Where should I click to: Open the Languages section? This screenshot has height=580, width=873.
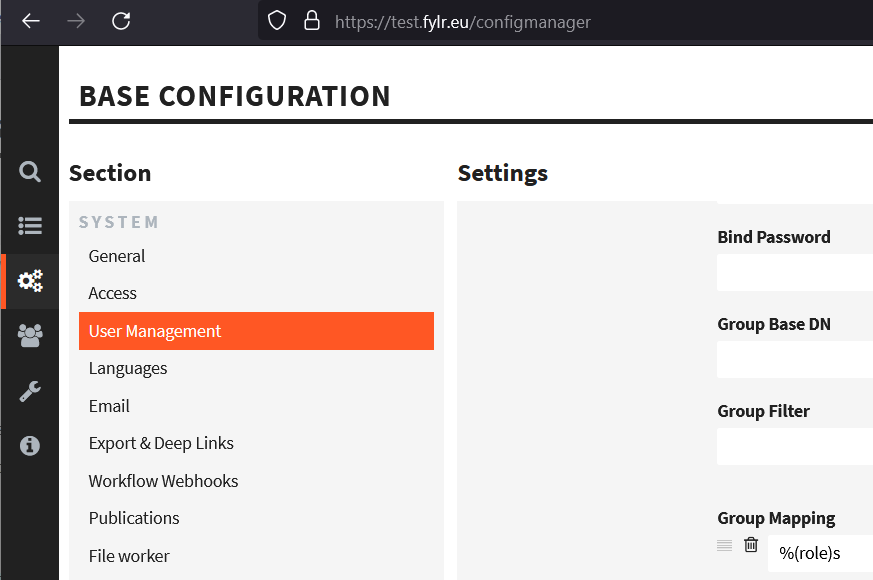(x=128, y=368)
